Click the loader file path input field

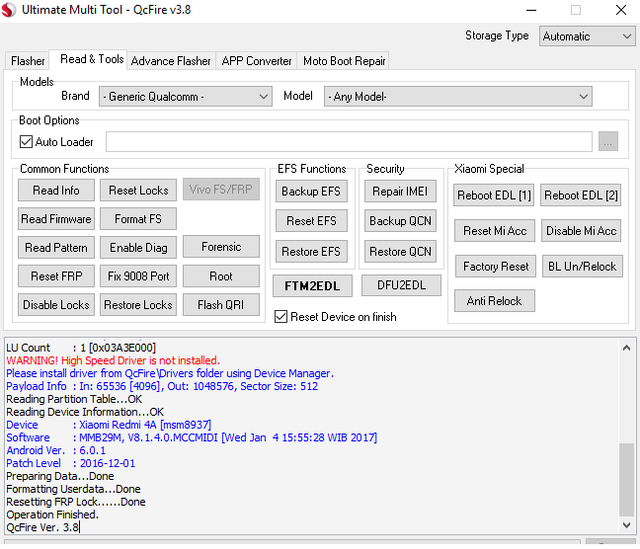click(349, 142)
